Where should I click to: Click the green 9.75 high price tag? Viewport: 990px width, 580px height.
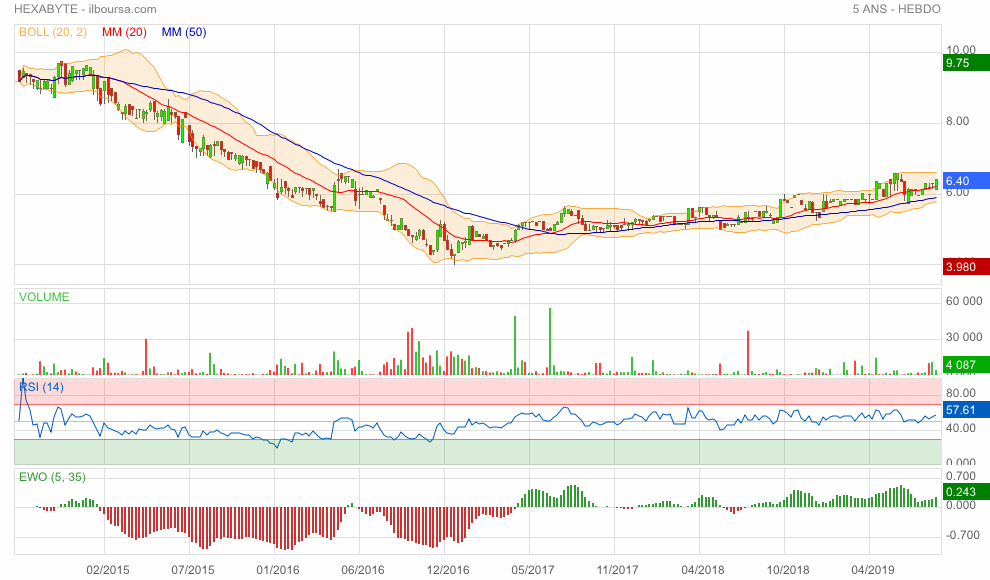(966, 63)
